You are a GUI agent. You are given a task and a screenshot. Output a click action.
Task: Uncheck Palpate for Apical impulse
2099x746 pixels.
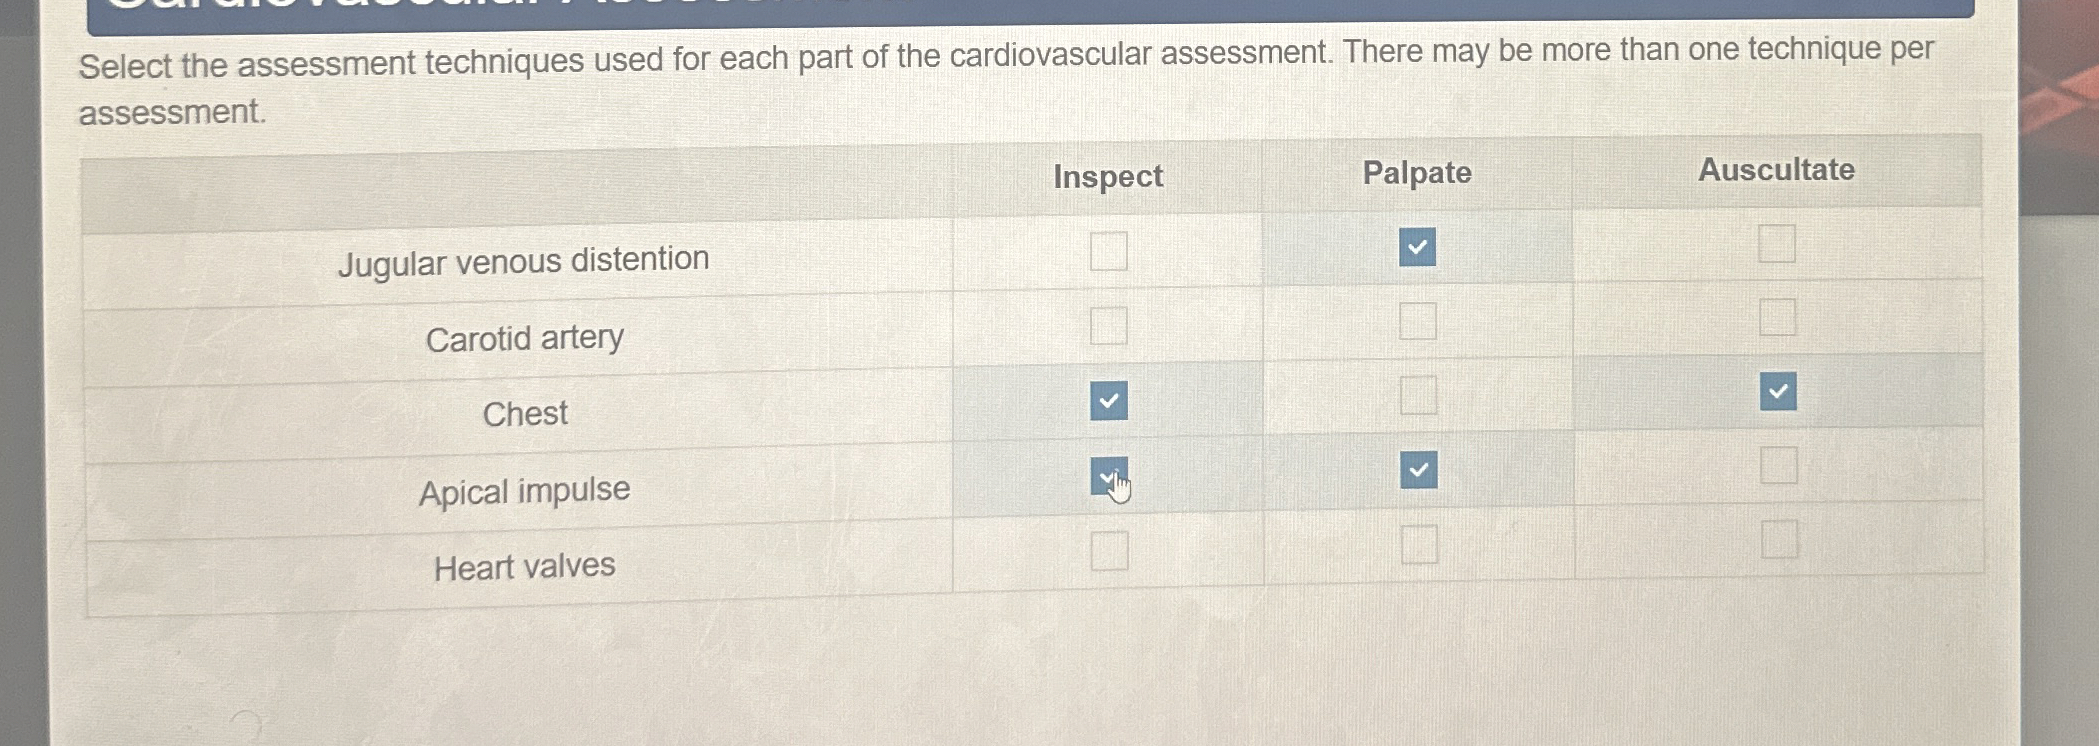coord(1417,469)
